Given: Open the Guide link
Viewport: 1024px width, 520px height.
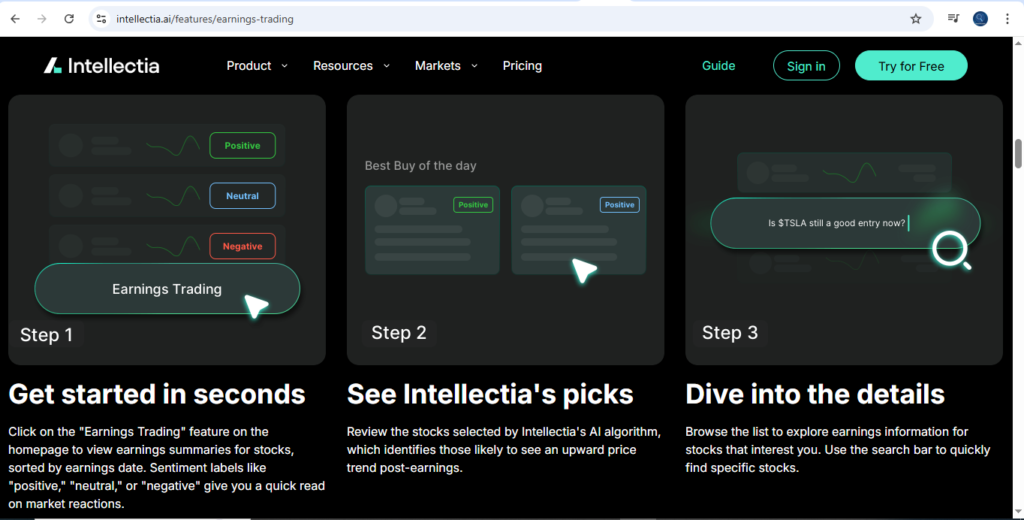Looking at the screenshot, I should [x=718, y=65].
